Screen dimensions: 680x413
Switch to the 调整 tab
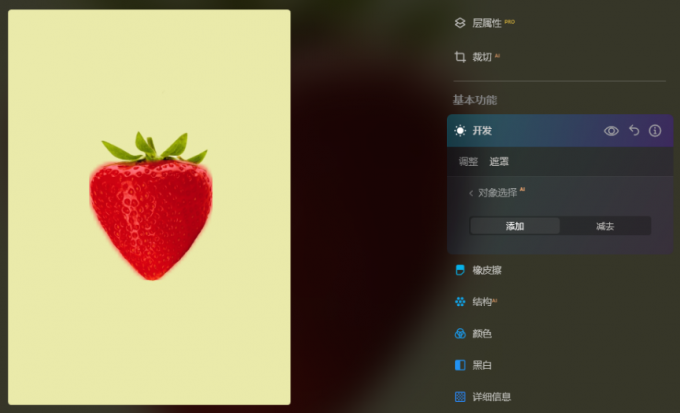tap(468, 161)
